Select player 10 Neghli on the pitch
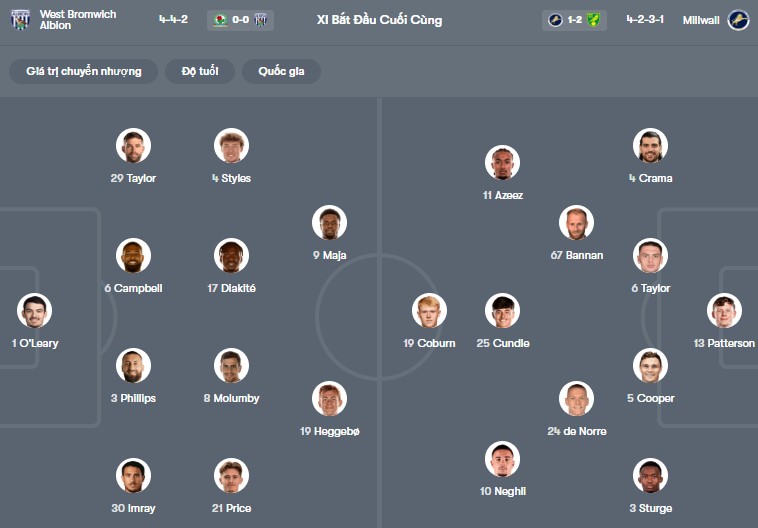This screenshot has height=528, width=758. point(503,459)
